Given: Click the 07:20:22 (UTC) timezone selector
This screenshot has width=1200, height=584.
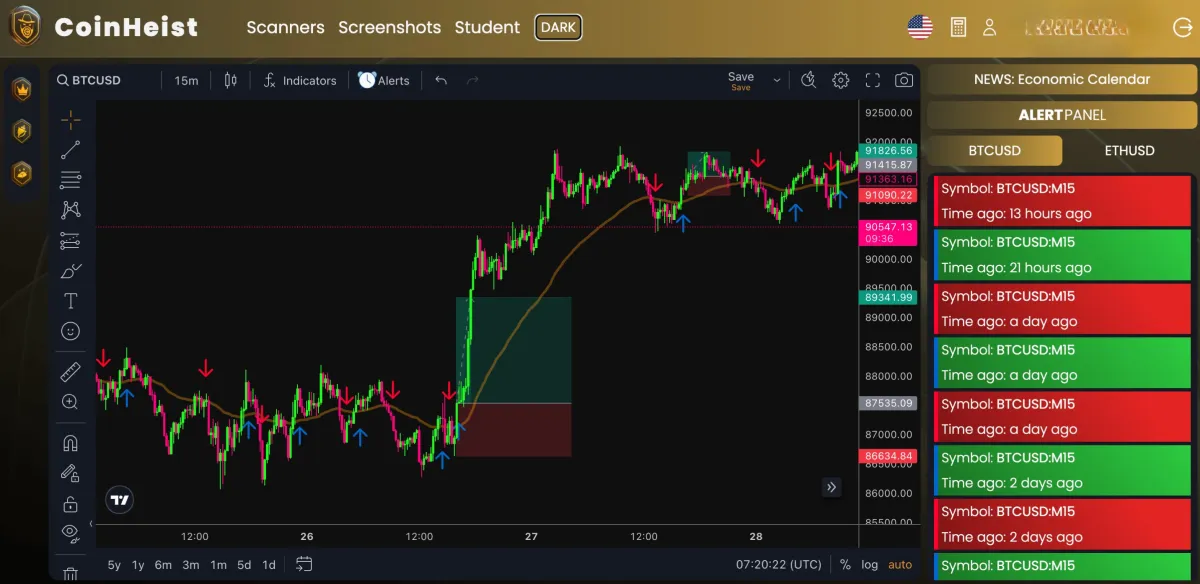Looking at the screenshot, I should tap(779, 565).
